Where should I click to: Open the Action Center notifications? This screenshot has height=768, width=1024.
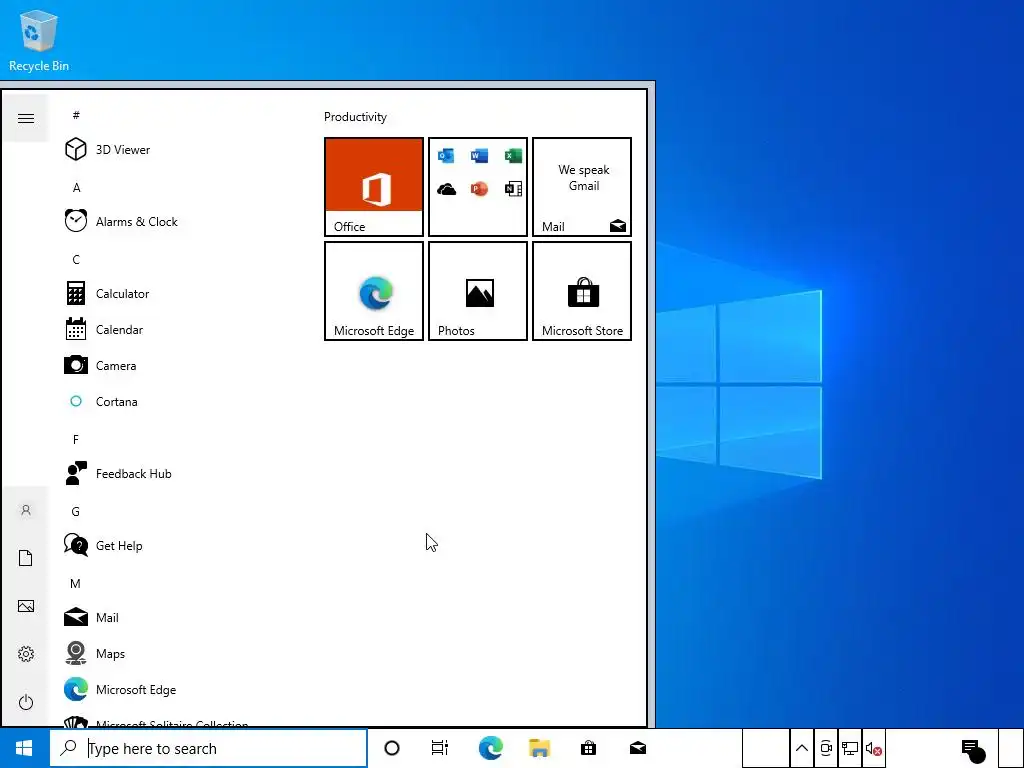pos(972,749)
